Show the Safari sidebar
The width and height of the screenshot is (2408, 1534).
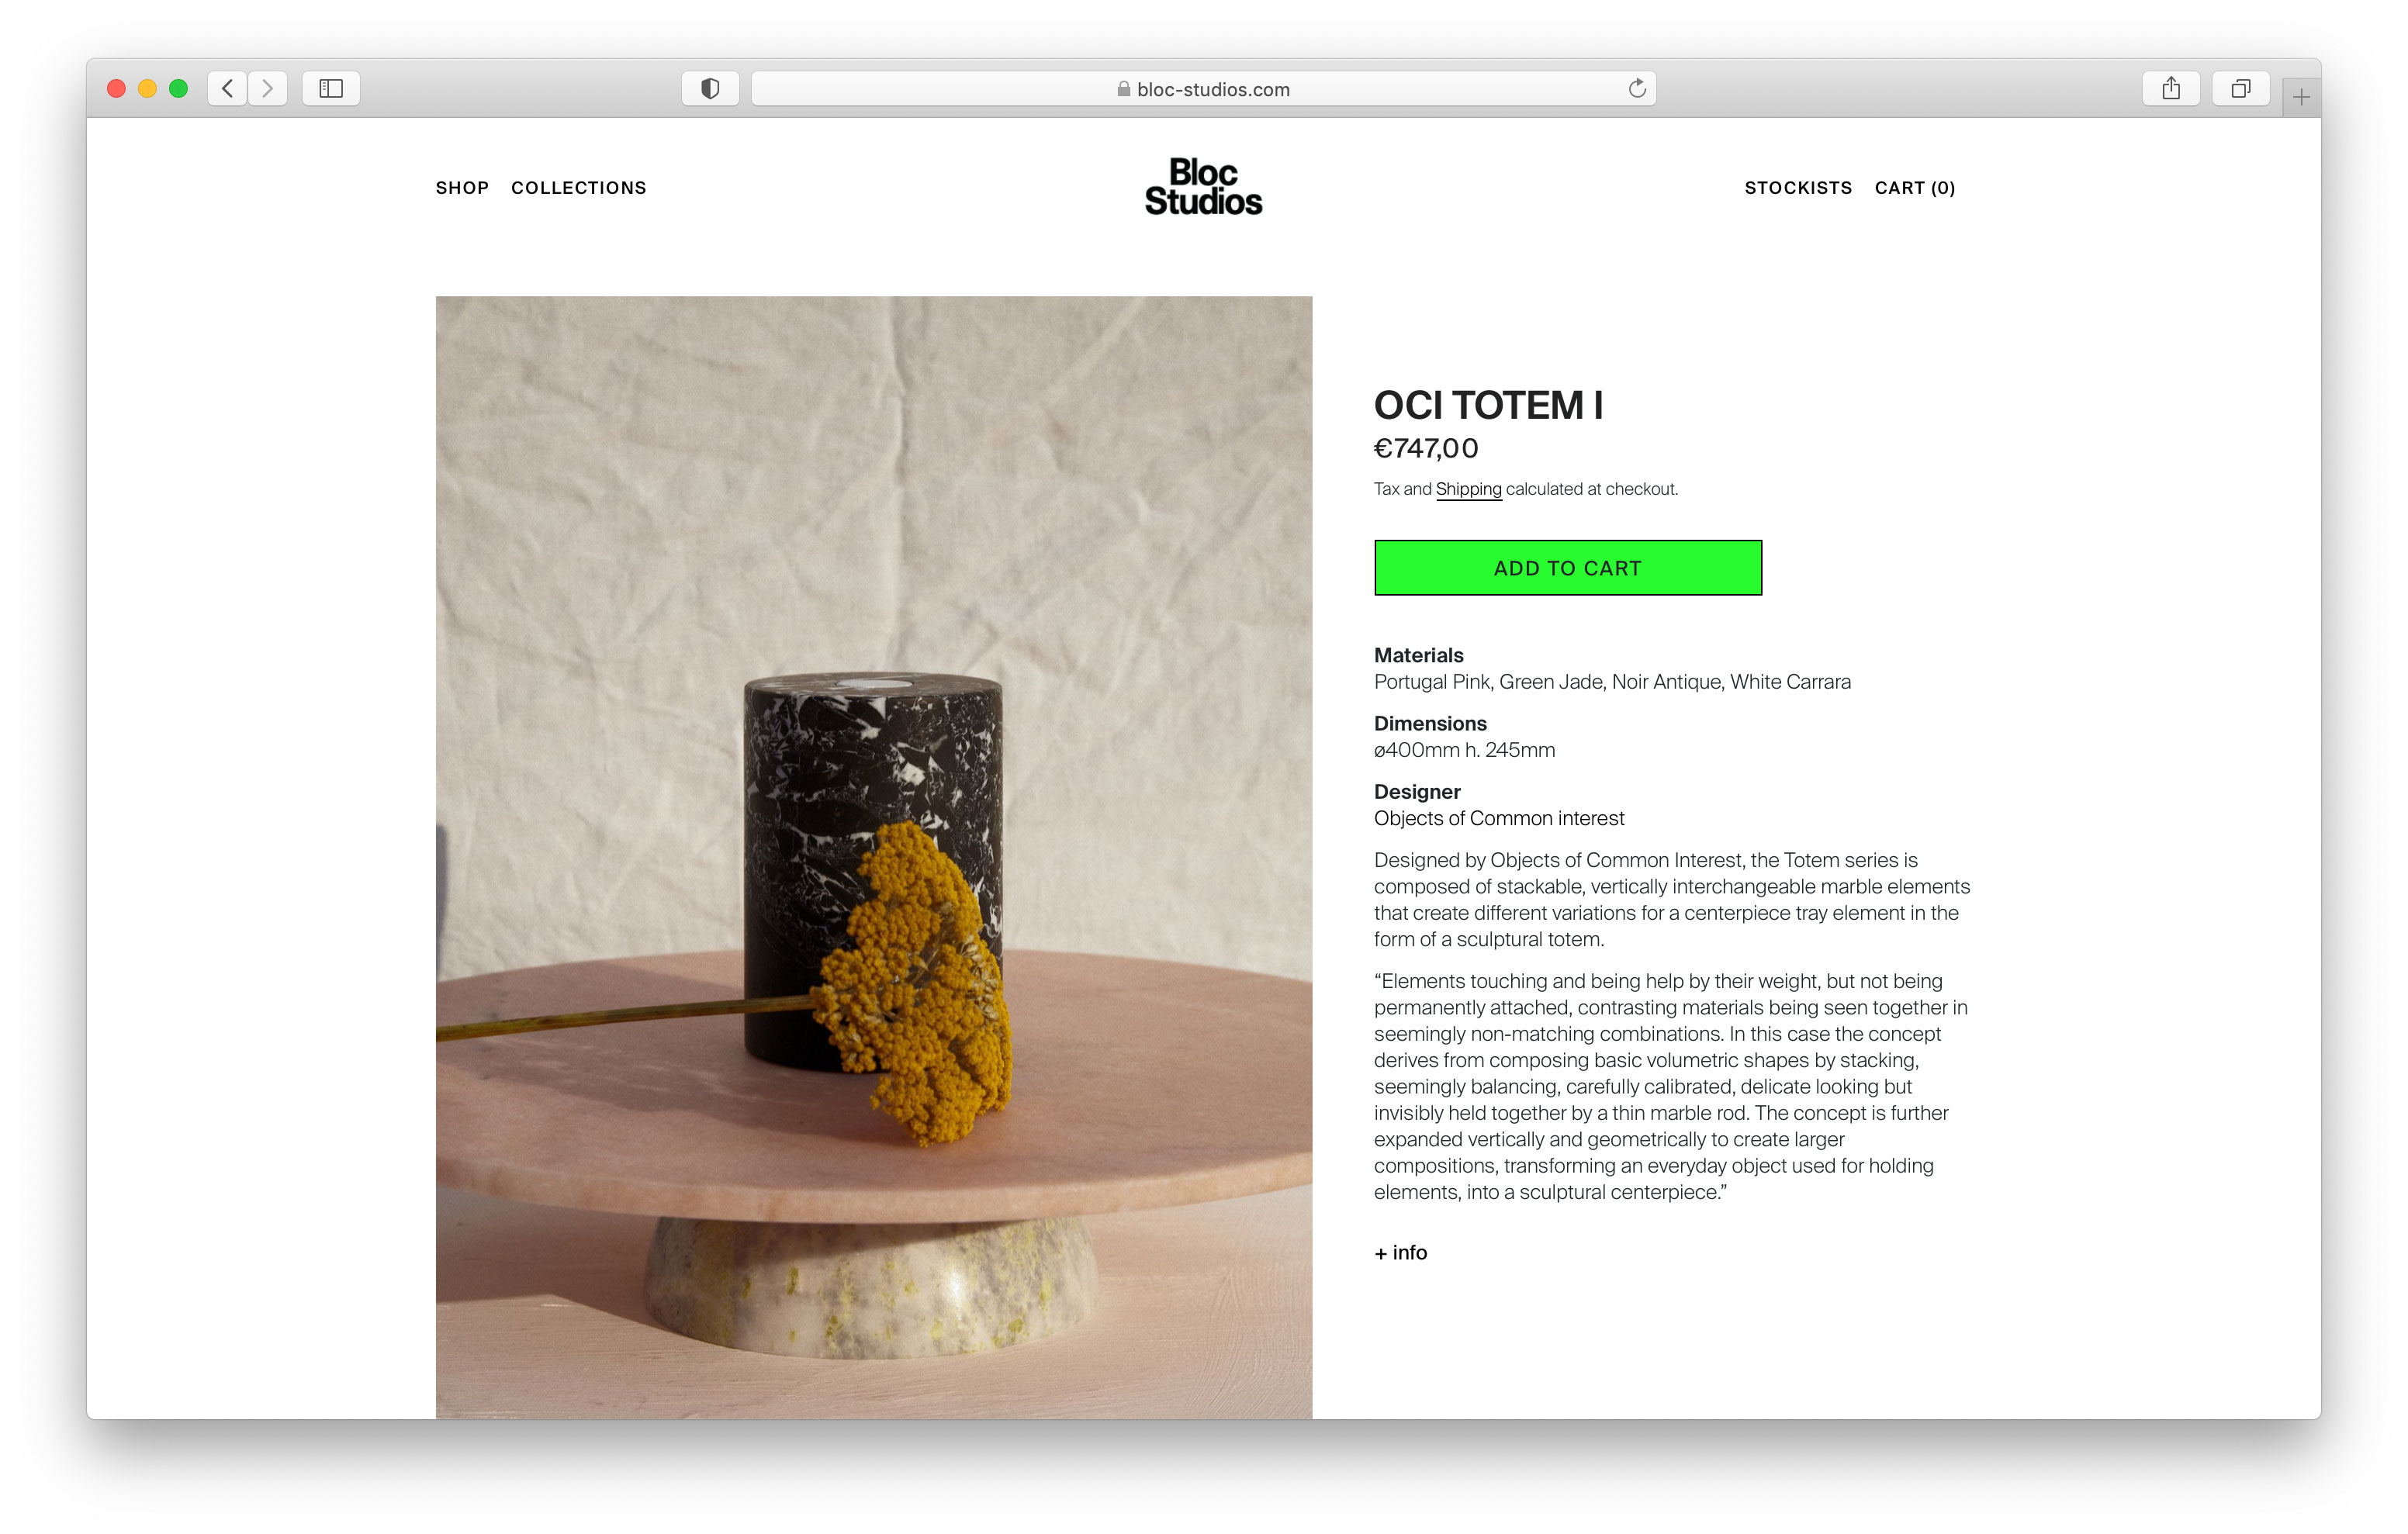click(x=331, y=89)
